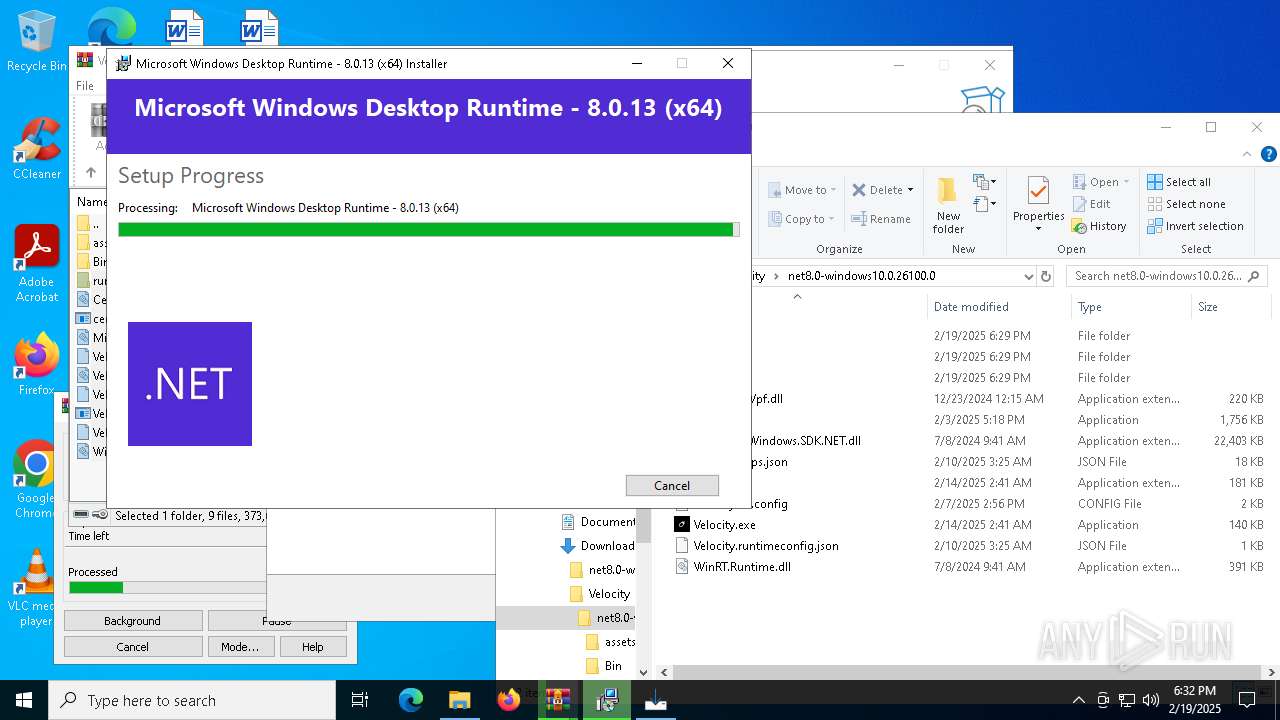Collapse the Explorer ribbon chevron
The width and height of the screenshot is (1280, 720).
click(1246, 154)
